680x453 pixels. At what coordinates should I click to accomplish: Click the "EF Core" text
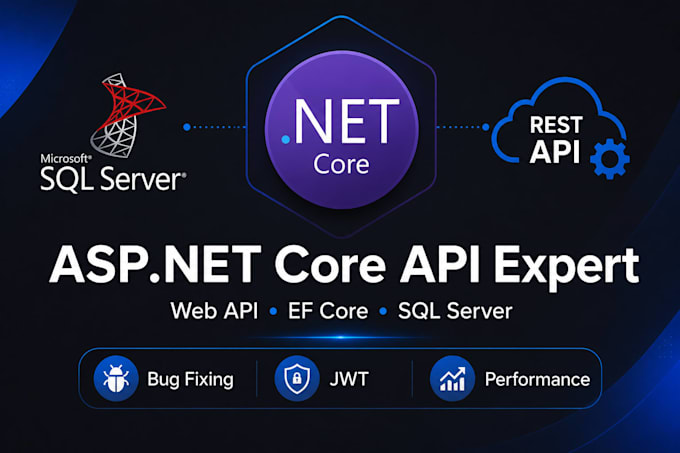point(328,311)
